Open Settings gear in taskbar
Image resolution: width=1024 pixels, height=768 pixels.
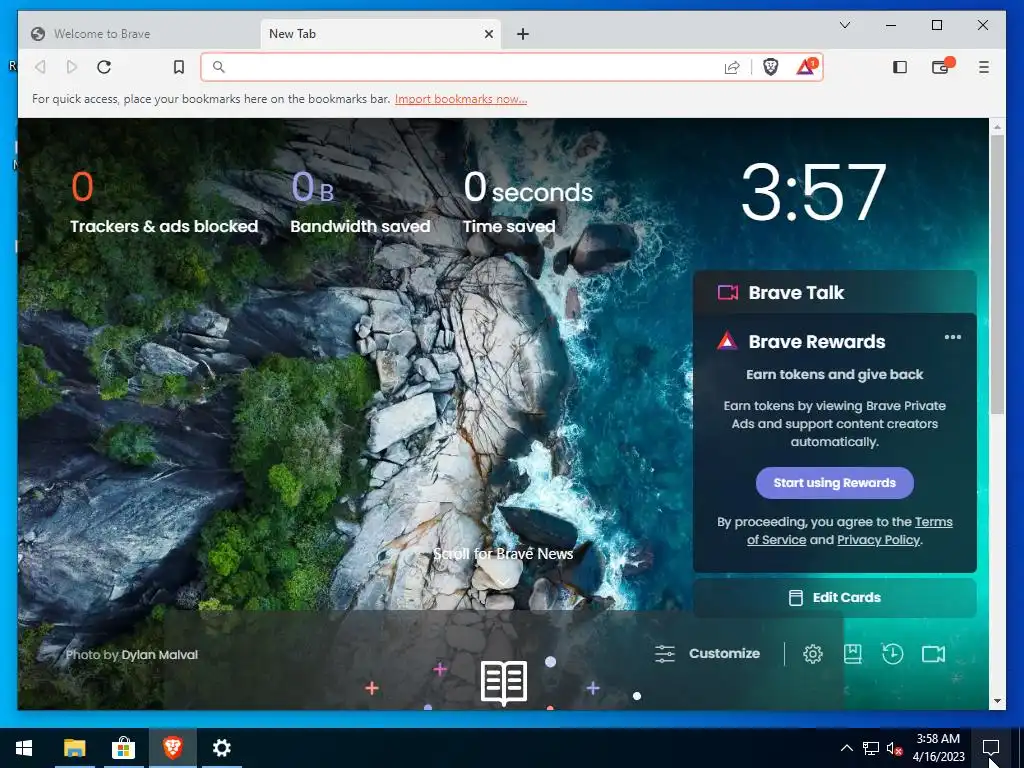point(221,748)
